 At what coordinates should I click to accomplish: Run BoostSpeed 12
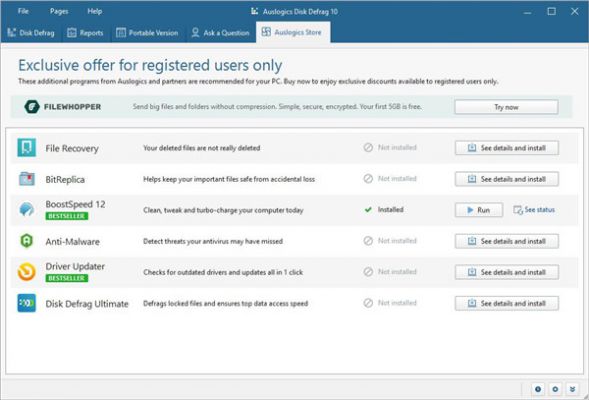point(479,210)
